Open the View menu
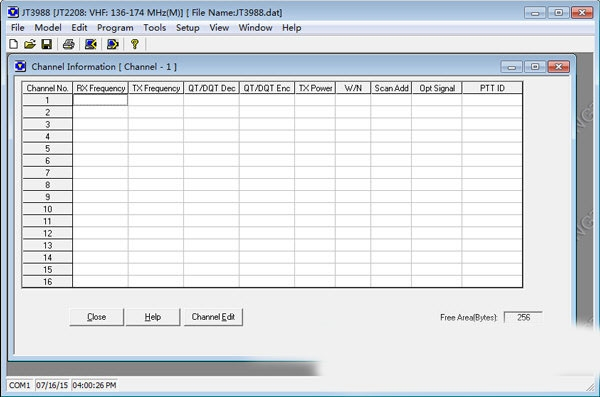600x397 pixels. (219, 28)
